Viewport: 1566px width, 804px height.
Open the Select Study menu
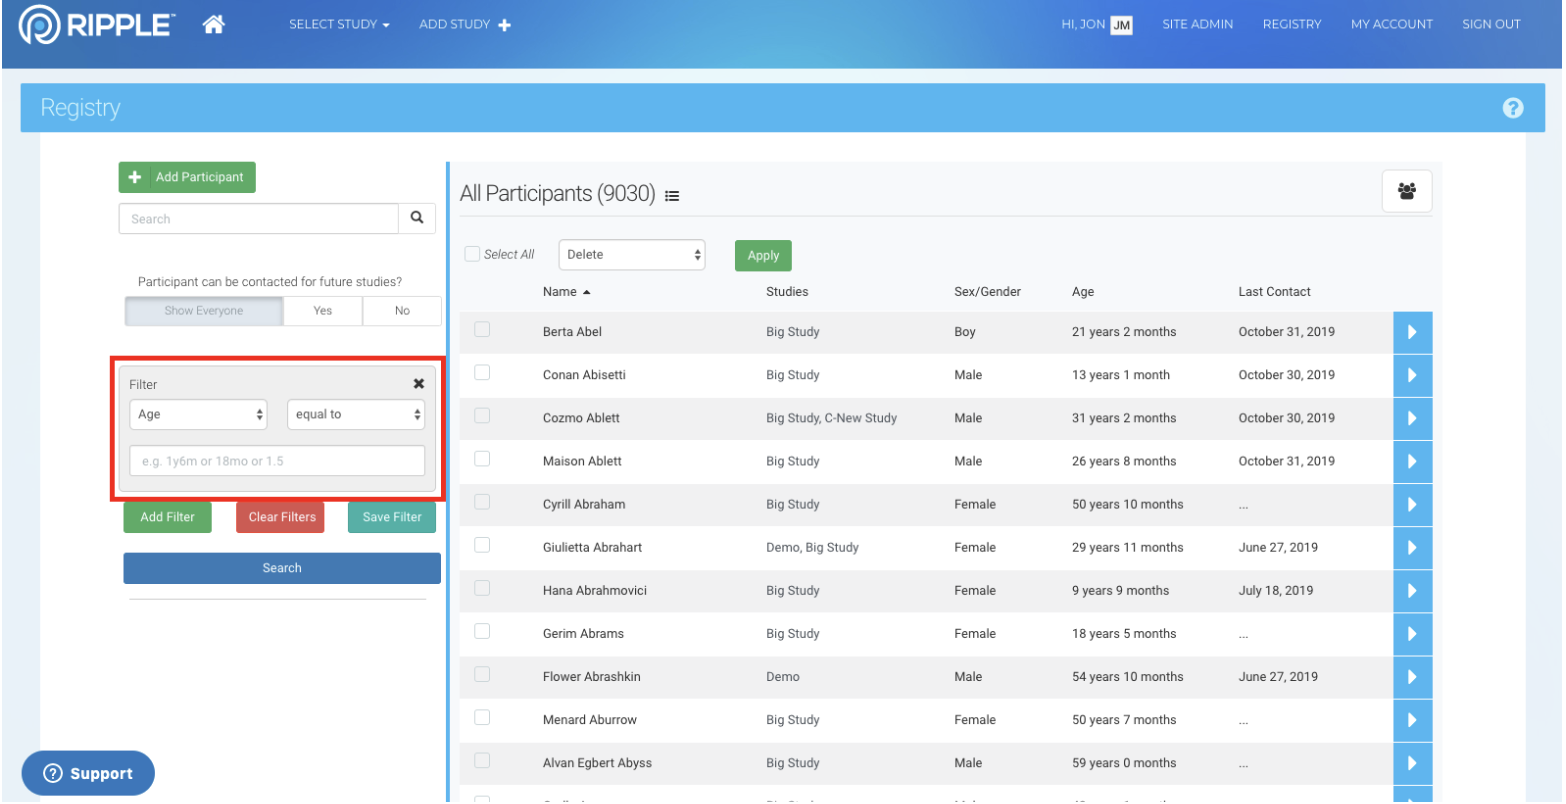339,25
